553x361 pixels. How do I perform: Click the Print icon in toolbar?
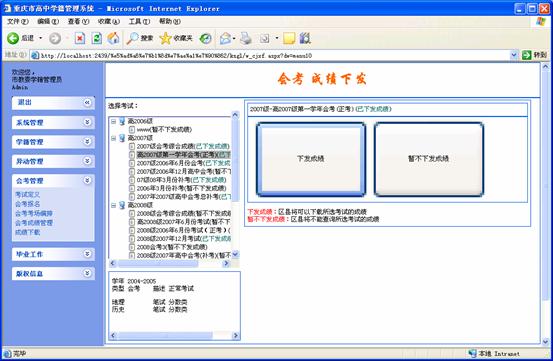coord(246,38)
